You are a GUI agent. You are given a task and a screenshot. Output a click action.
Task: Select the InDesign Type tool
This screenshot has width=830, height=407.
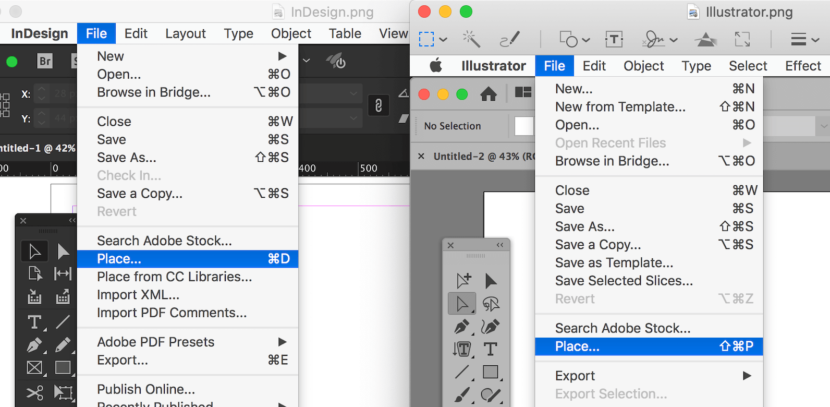click(34, 321)
